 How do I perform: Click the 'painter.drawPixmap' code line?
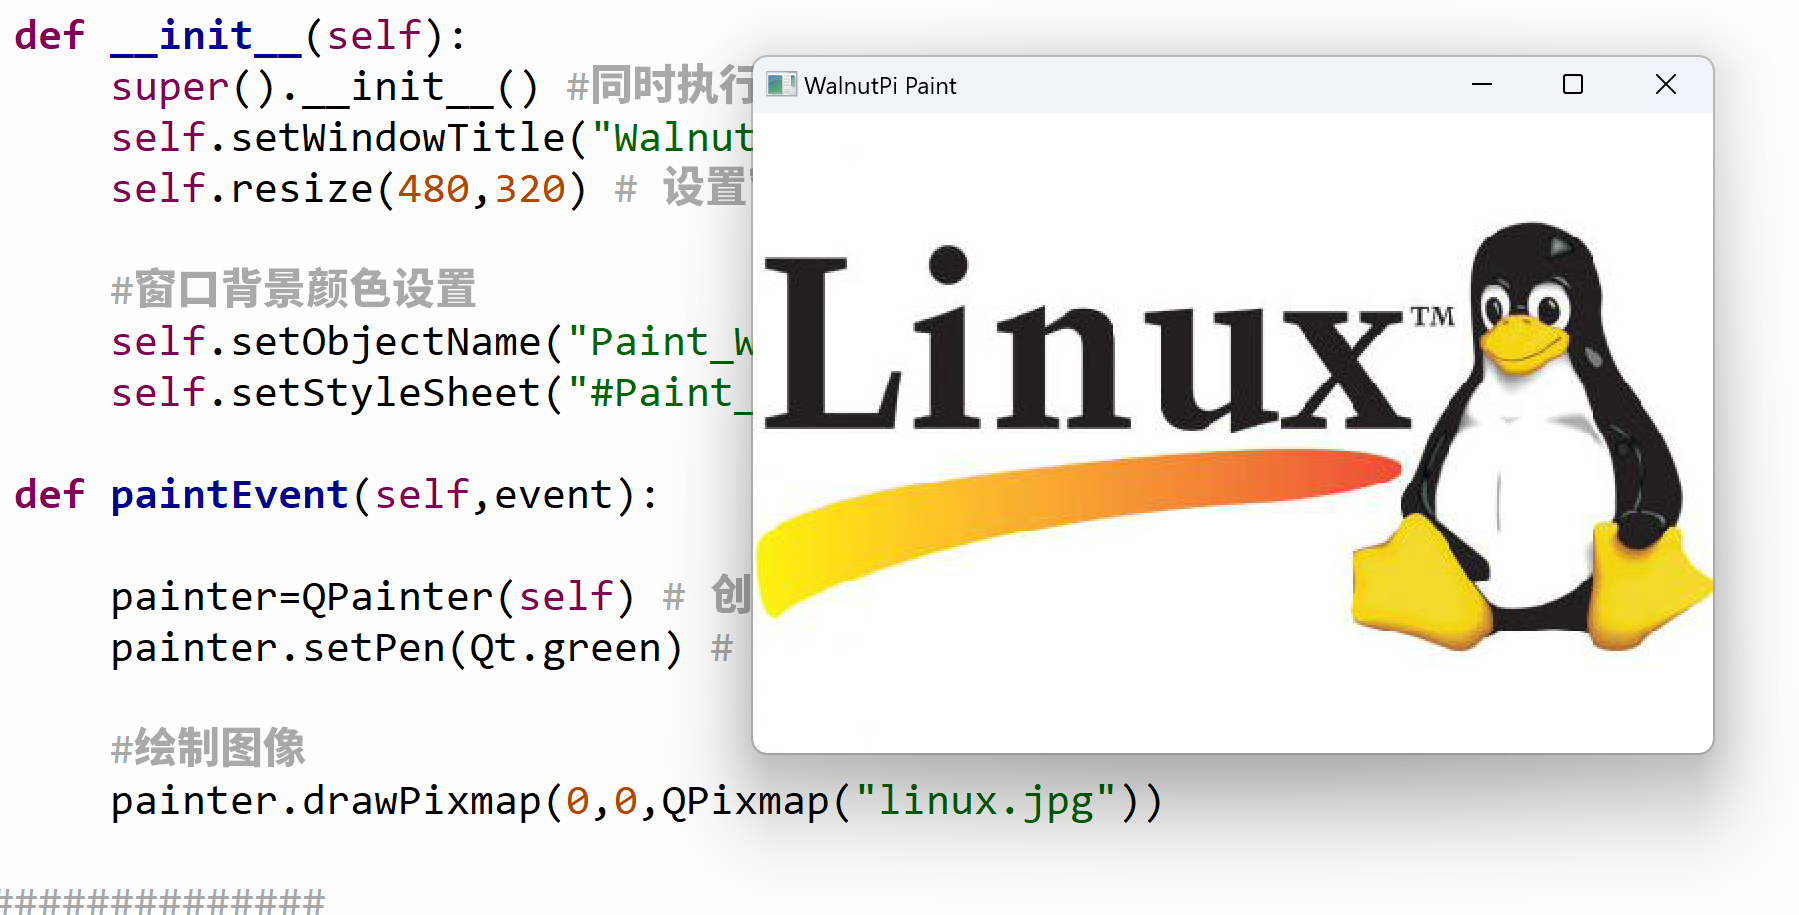pos(636,802)
